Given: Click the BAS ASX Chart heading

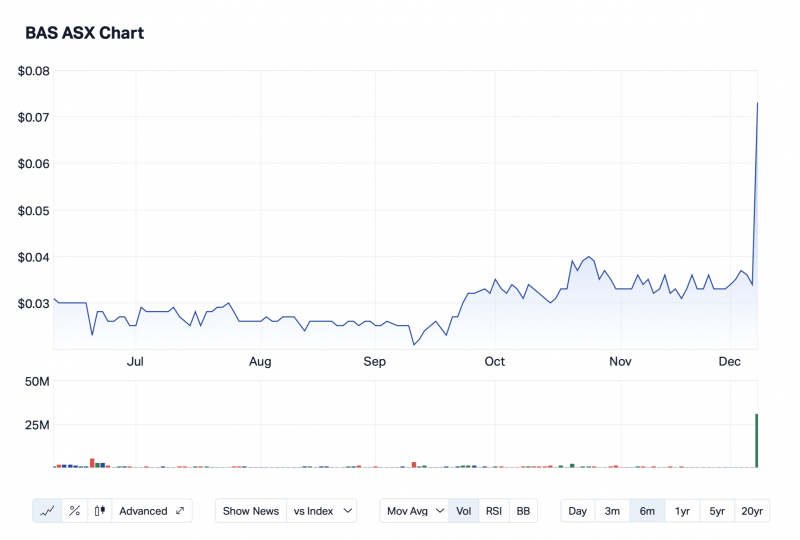Looking at the screenshot, I should (x=84, y=33).
